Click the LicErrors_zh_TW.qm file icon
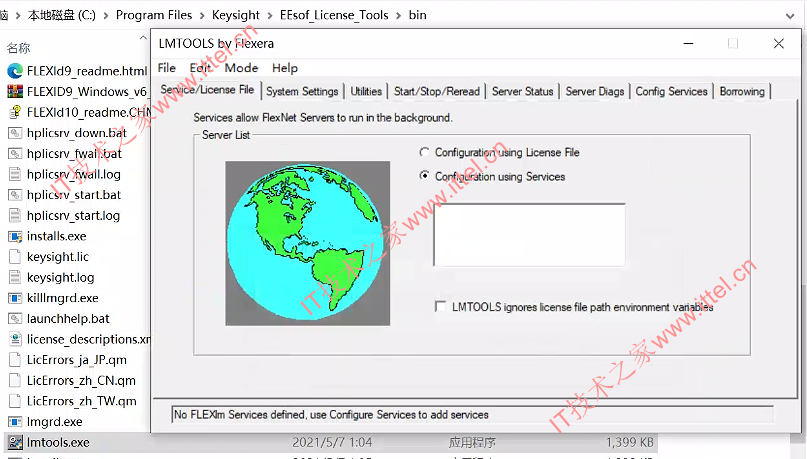 tap(15, 401)
